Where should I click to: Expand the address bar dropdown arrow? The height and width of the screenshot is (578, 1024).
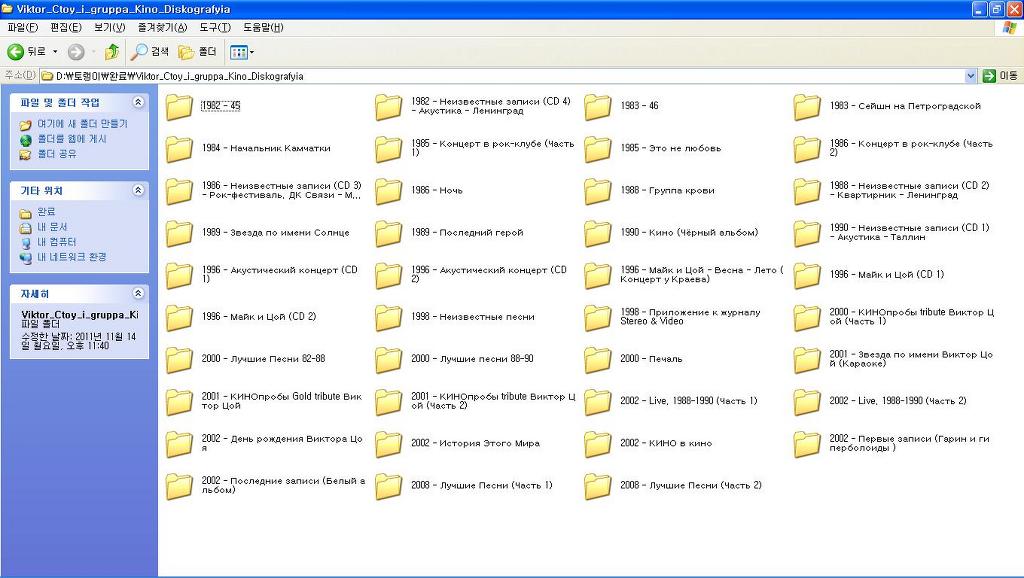pyautogui.click(x=970, y=76)
